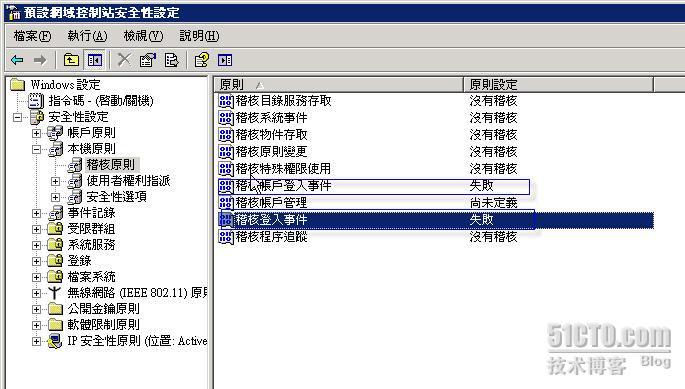Go up one level with folder icon
Viewport: 685px width, 389px height.
[x=71, y=60]
